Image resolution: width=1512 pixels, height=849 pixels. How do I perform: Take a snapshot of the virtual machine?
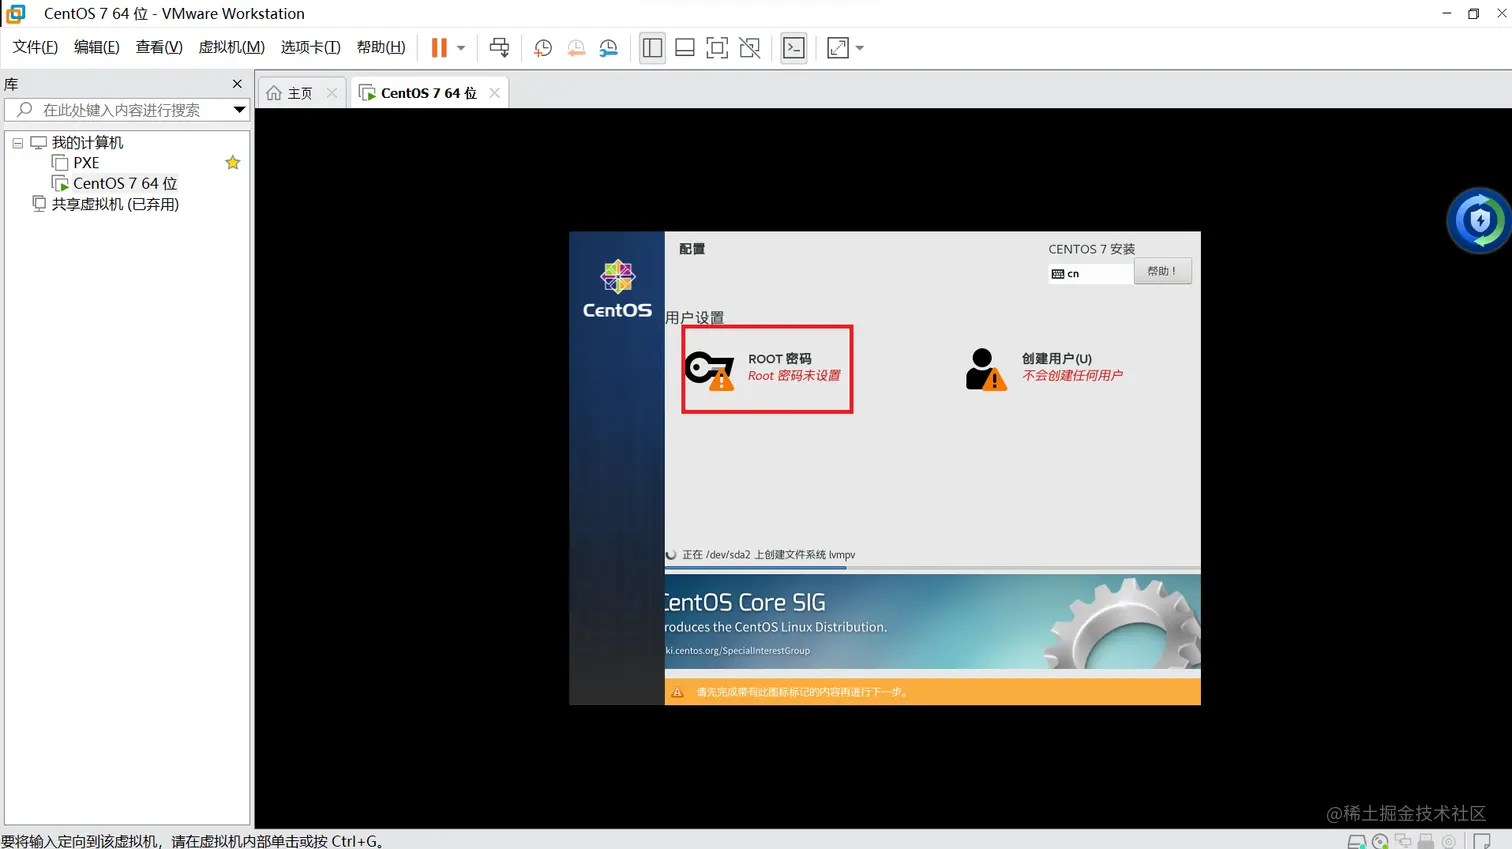tap(543, 48)
